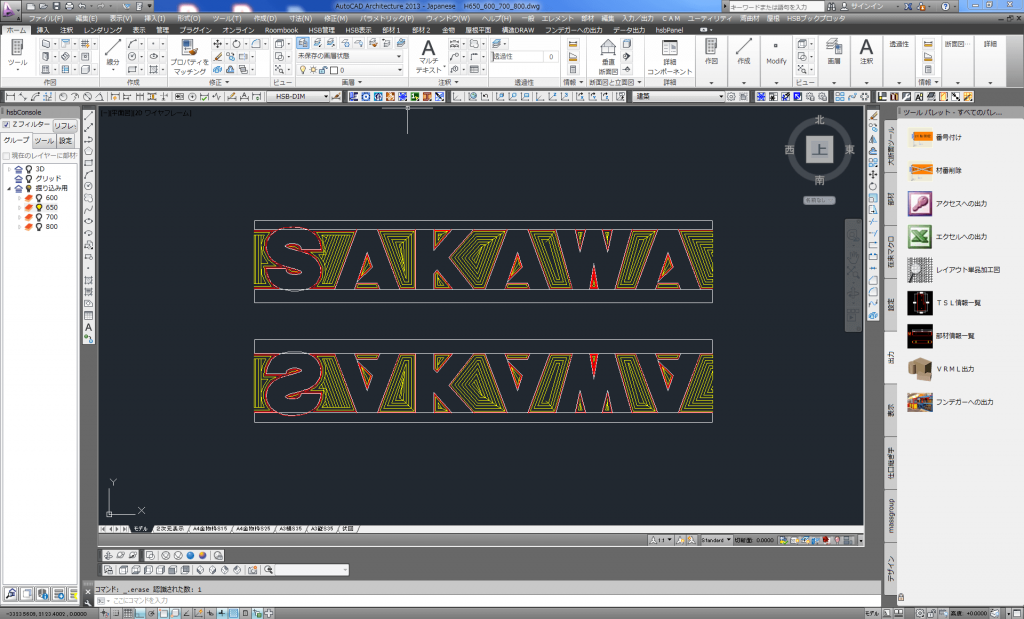This screenshot has width=1024, height=619.
Task: Click the paintbrush icon beside HSB-DIM dropdown
Action: 336,97
